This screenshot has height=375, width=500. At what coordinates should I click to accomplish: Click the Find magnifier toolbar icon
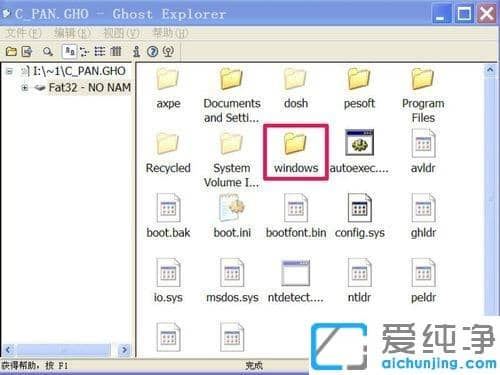(48, 52)
